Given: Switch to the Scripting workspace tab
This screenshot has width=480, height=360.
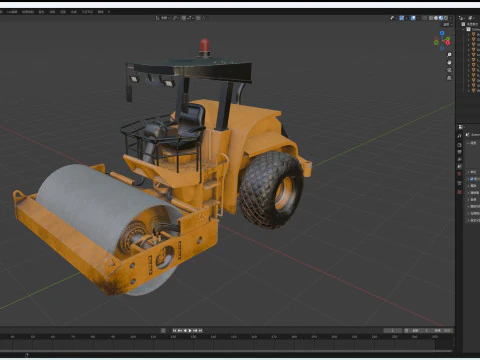Looking at the screenshot, I should tap(100, 12).
